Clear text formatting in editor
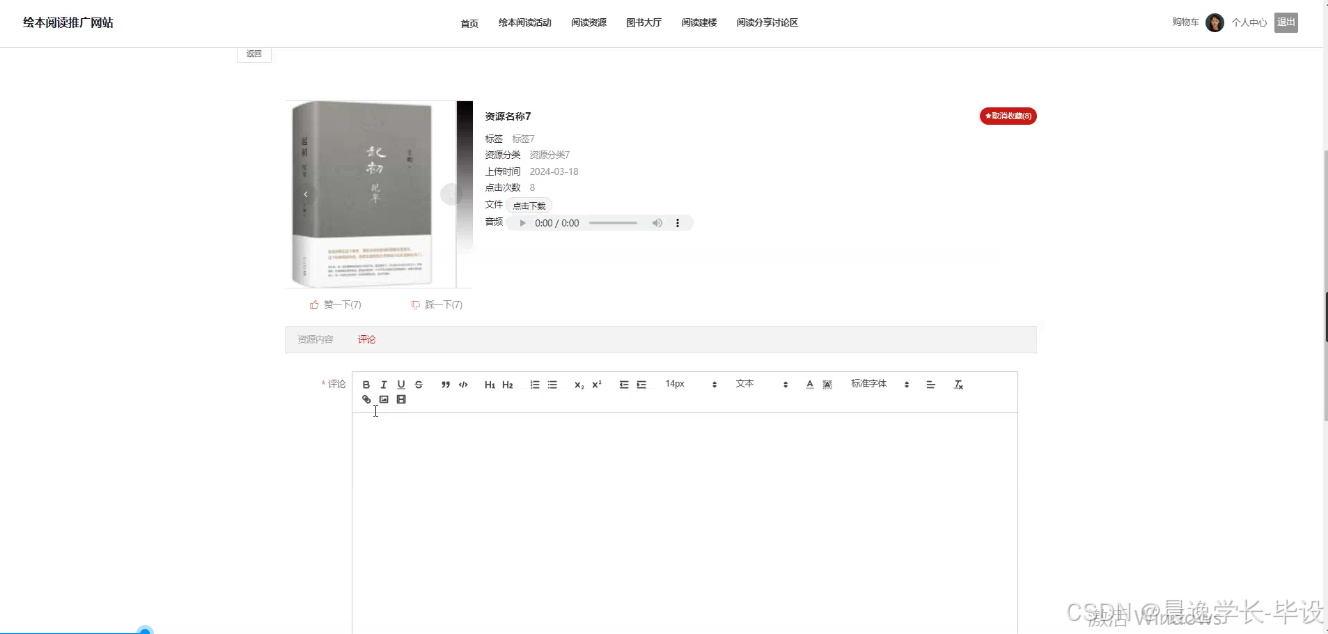 coord(958,384)
